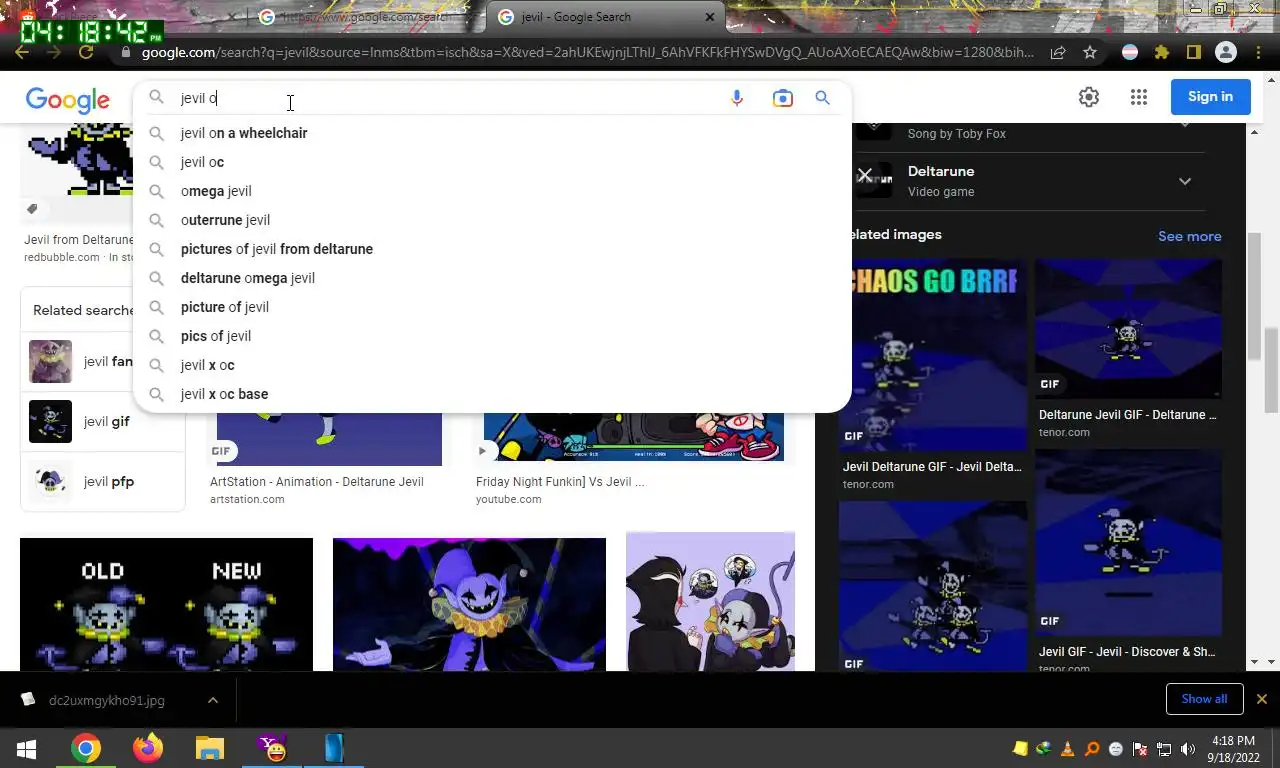The width and height of the screenshot is (1280, 768).
Task: Select suggestion "jevil oc"
Action: pyautogui.click(x=492, y=162)
